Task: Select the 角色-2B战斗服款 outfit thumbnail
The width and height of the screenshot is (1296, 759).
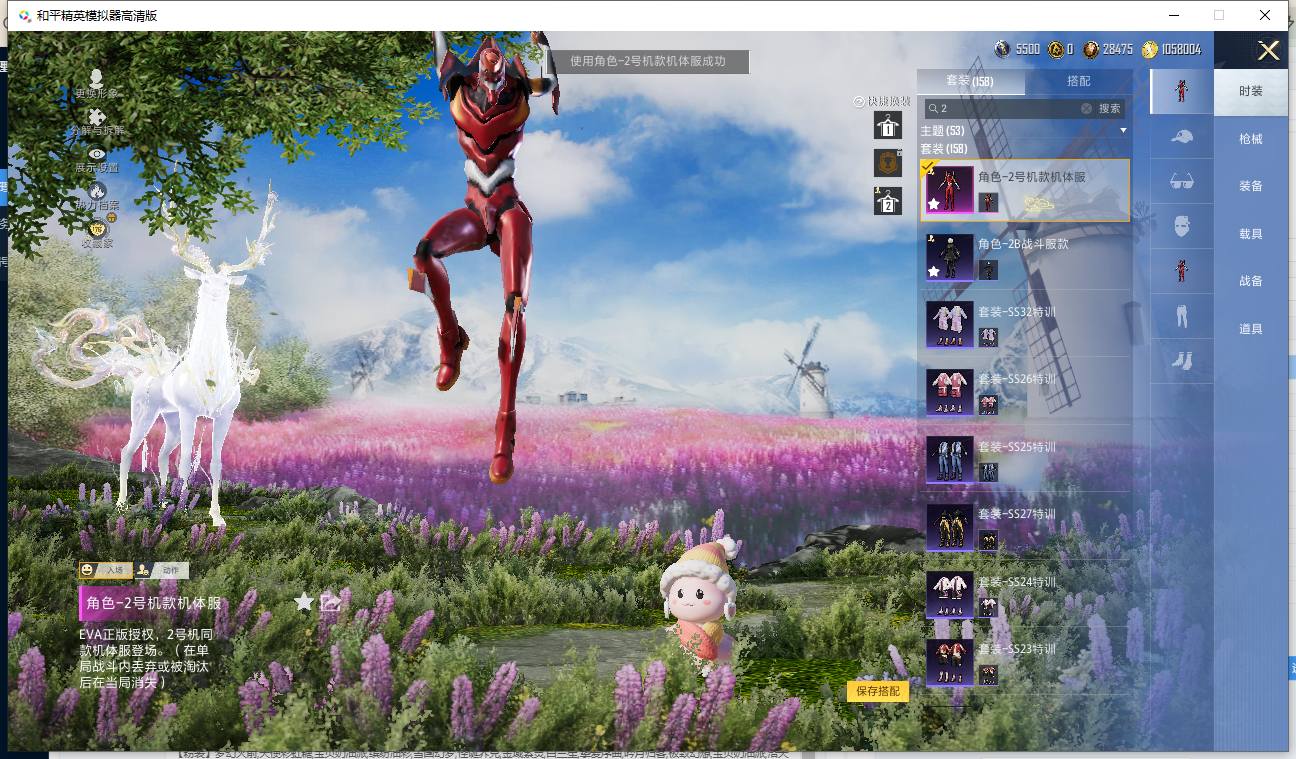Action: 949,257
